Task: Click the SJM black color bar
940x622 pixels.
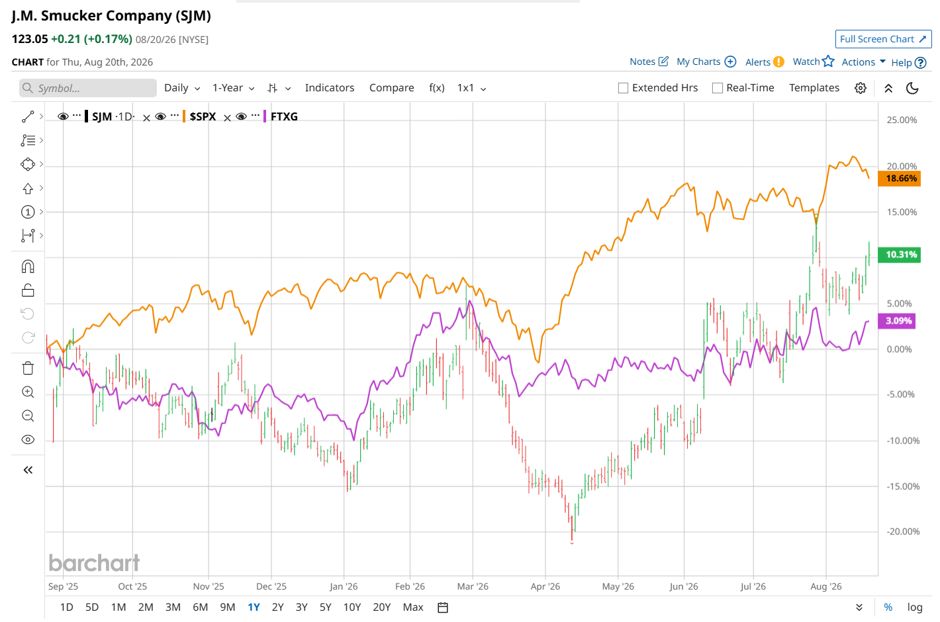Action: click(87, 116)
